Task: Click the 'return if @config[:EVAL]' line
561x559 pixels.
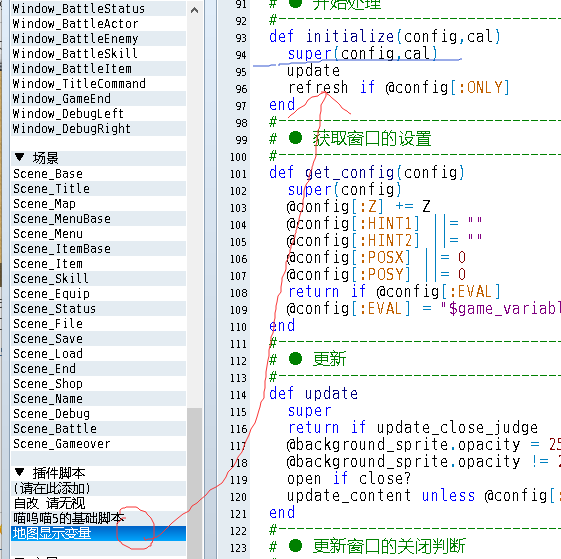Action: [x=394, y=292]
